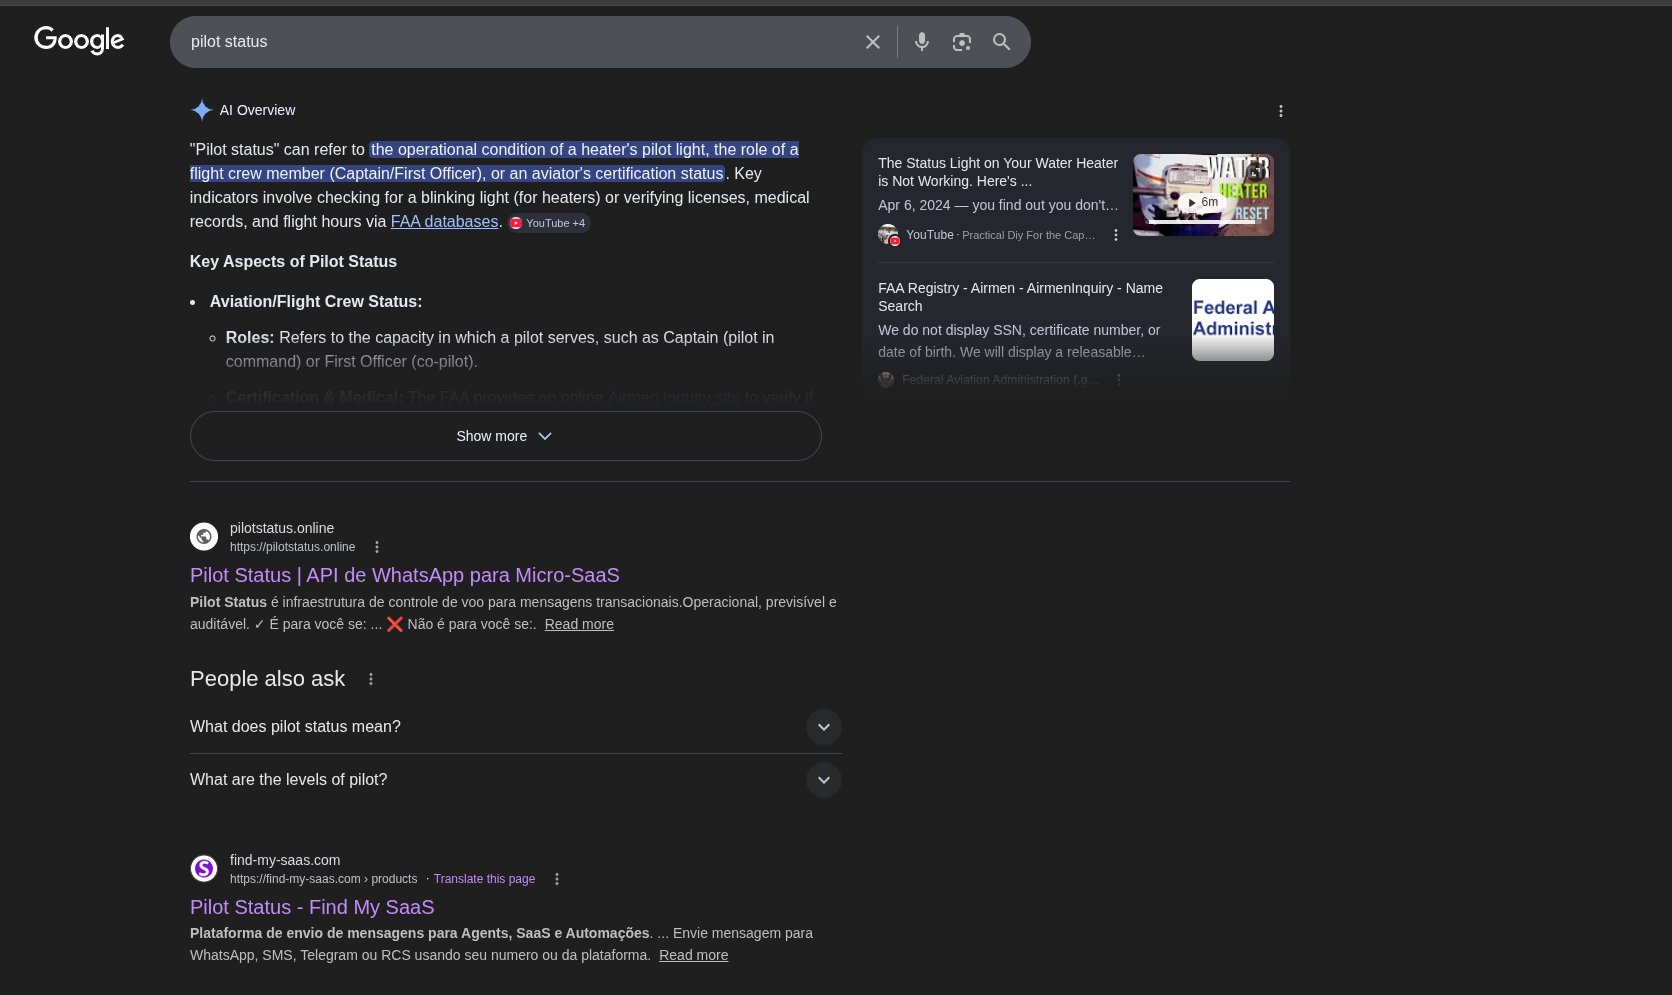The height and width of the screenshot is (995, 1672).
Task: Click the 'https://pilotstatus.online' URL text
Action: (293, 547)
